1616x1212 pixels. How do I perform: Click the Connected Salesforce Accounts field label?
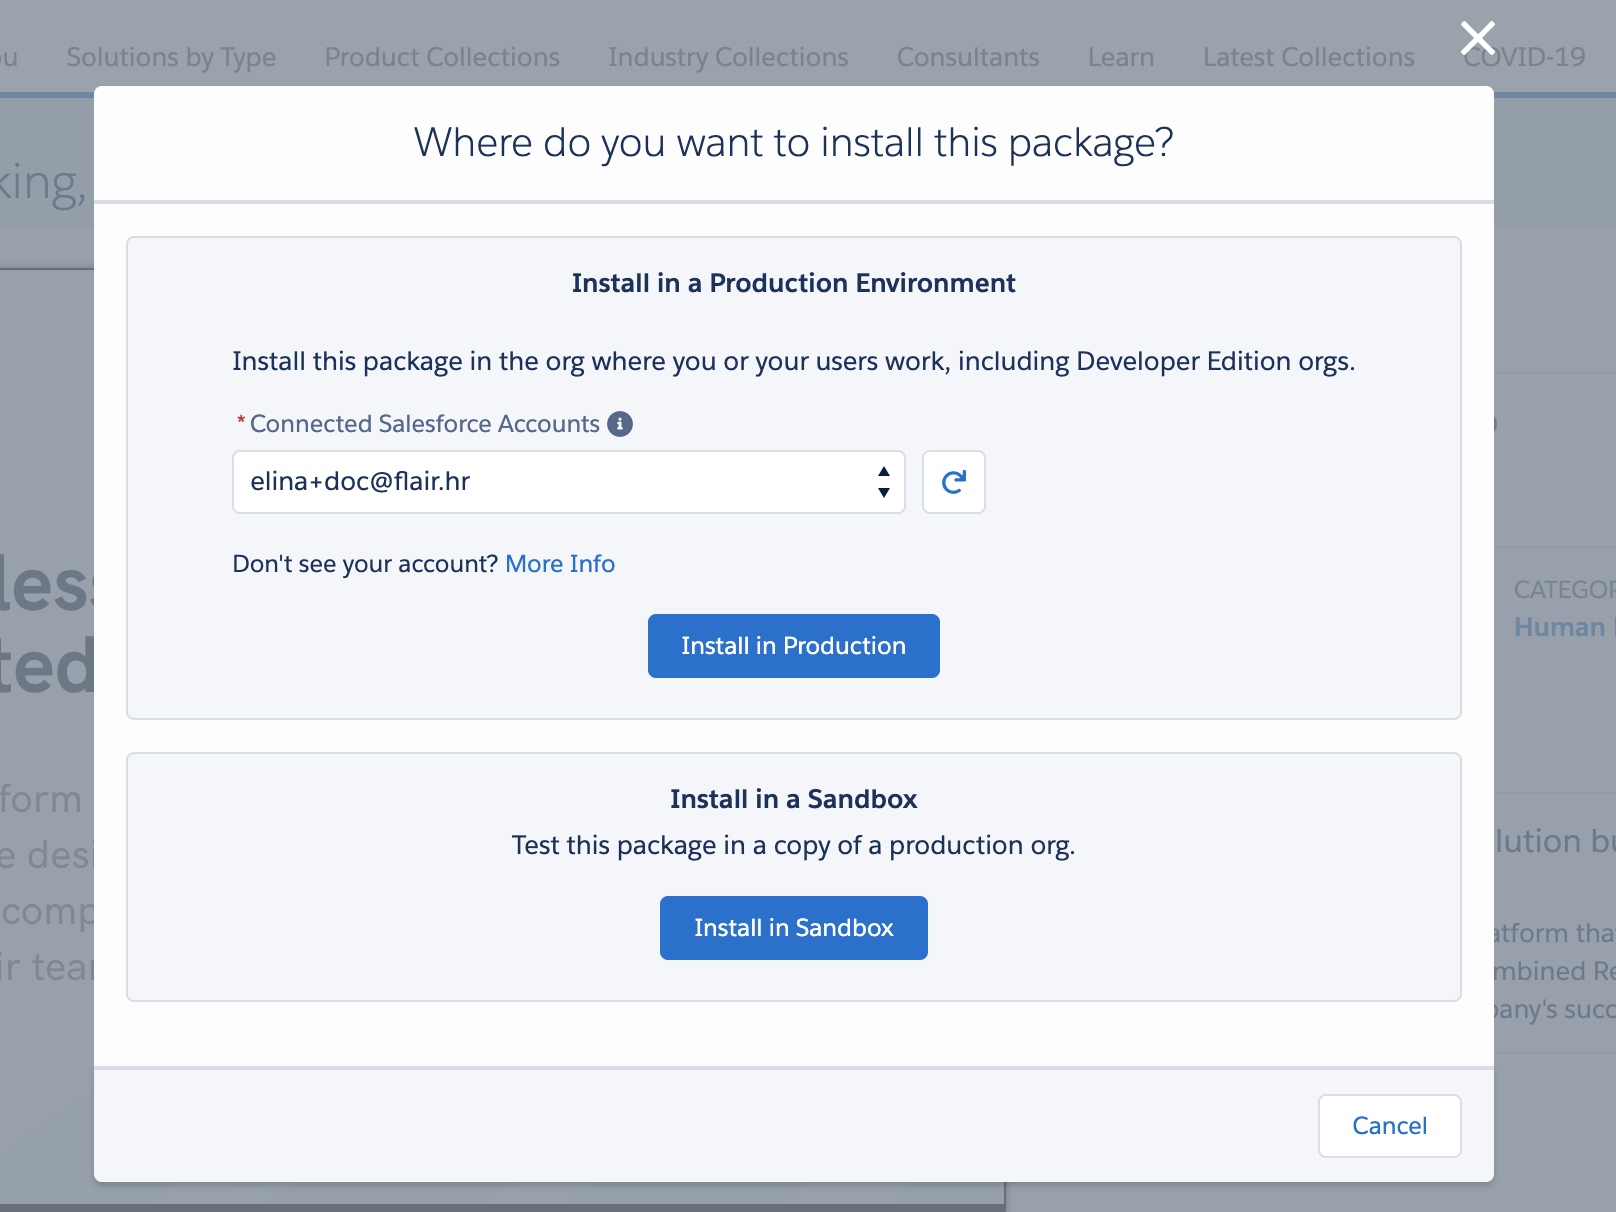[424, 424]
